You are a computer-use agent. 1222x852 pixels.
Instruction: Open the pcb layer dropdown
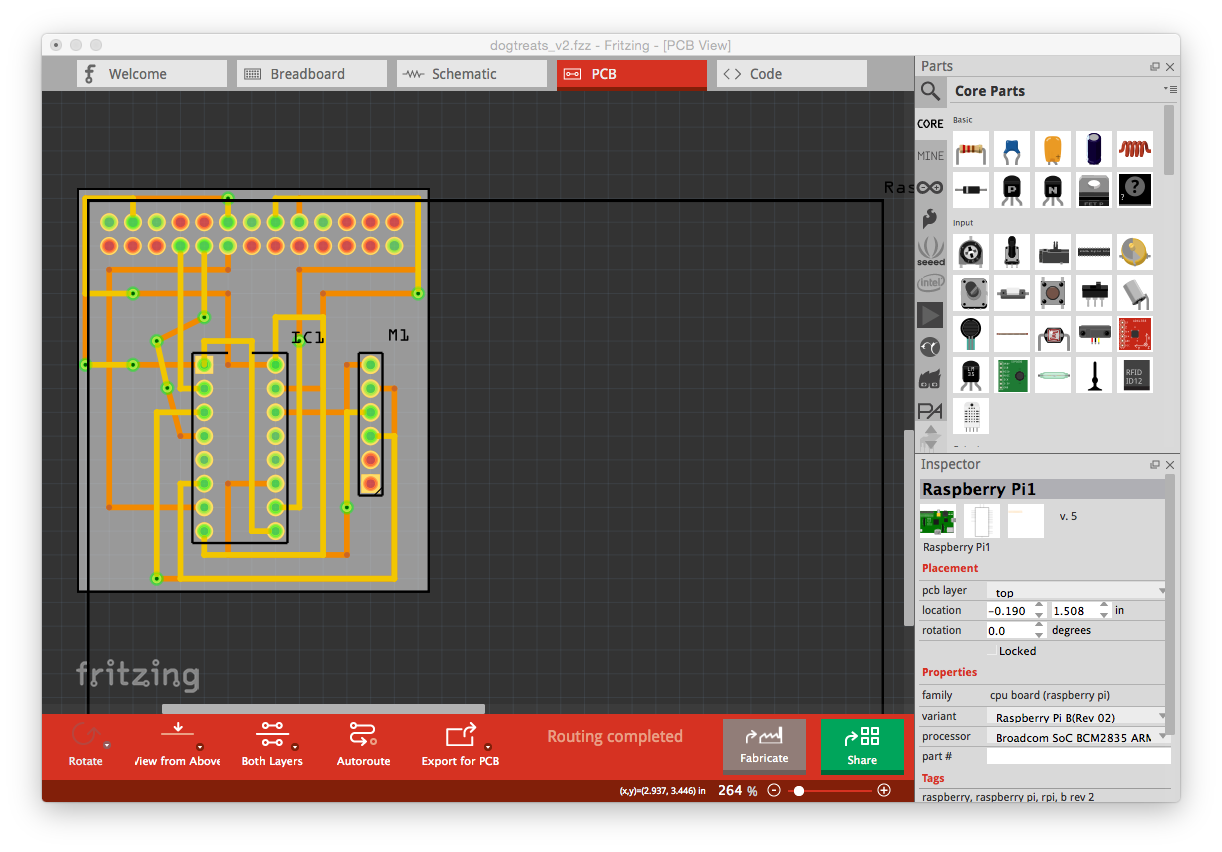pyautogui.click(x=1076, y=592)
